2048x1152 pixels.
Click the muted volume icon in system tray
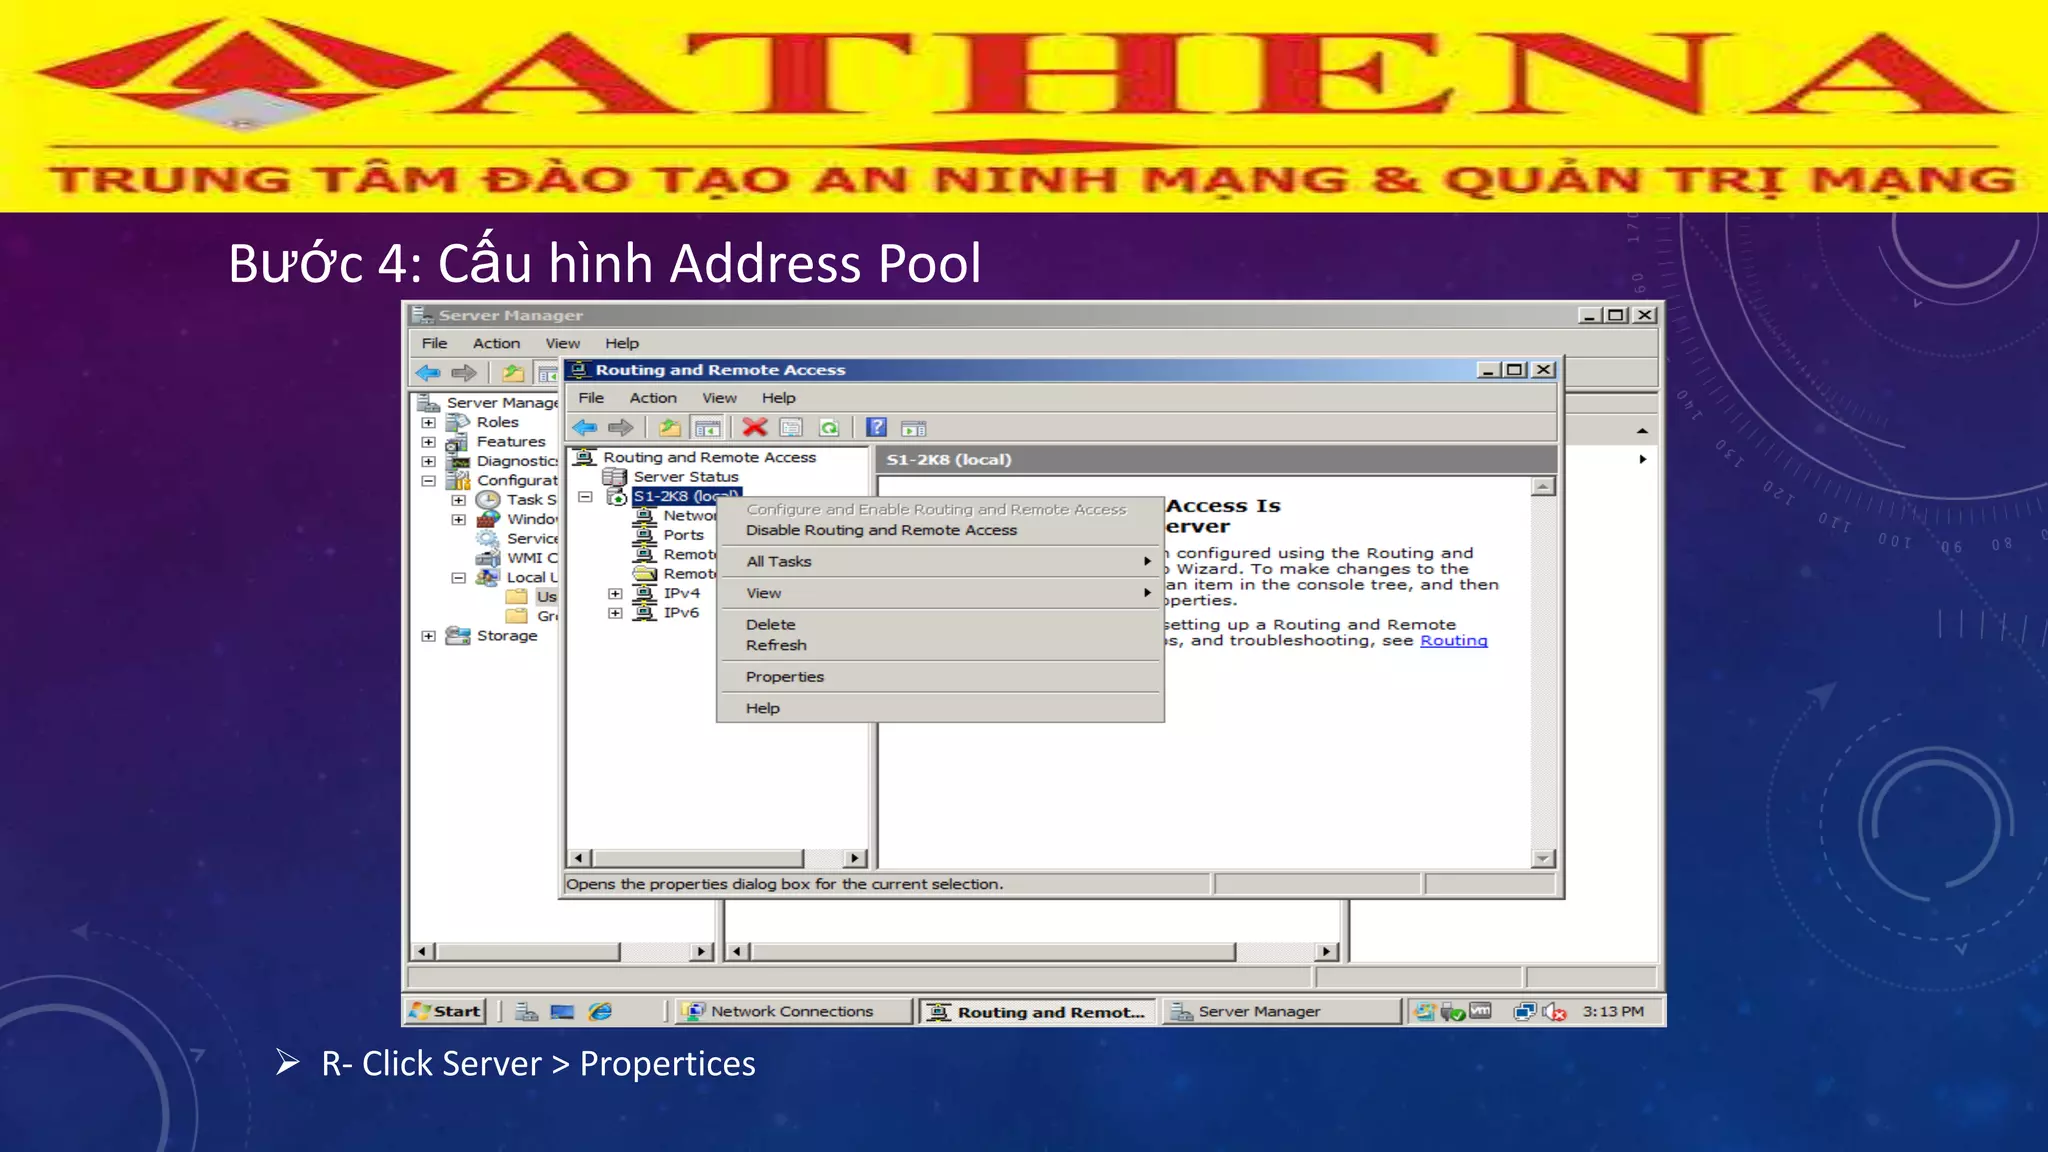[1554, 1012]
